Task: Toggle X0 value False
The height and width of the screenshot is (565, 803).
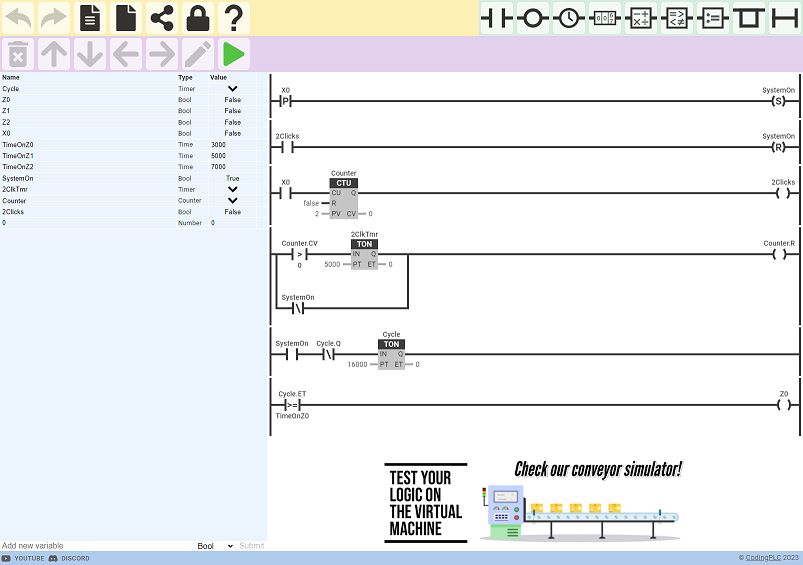Action: point(233,133)
